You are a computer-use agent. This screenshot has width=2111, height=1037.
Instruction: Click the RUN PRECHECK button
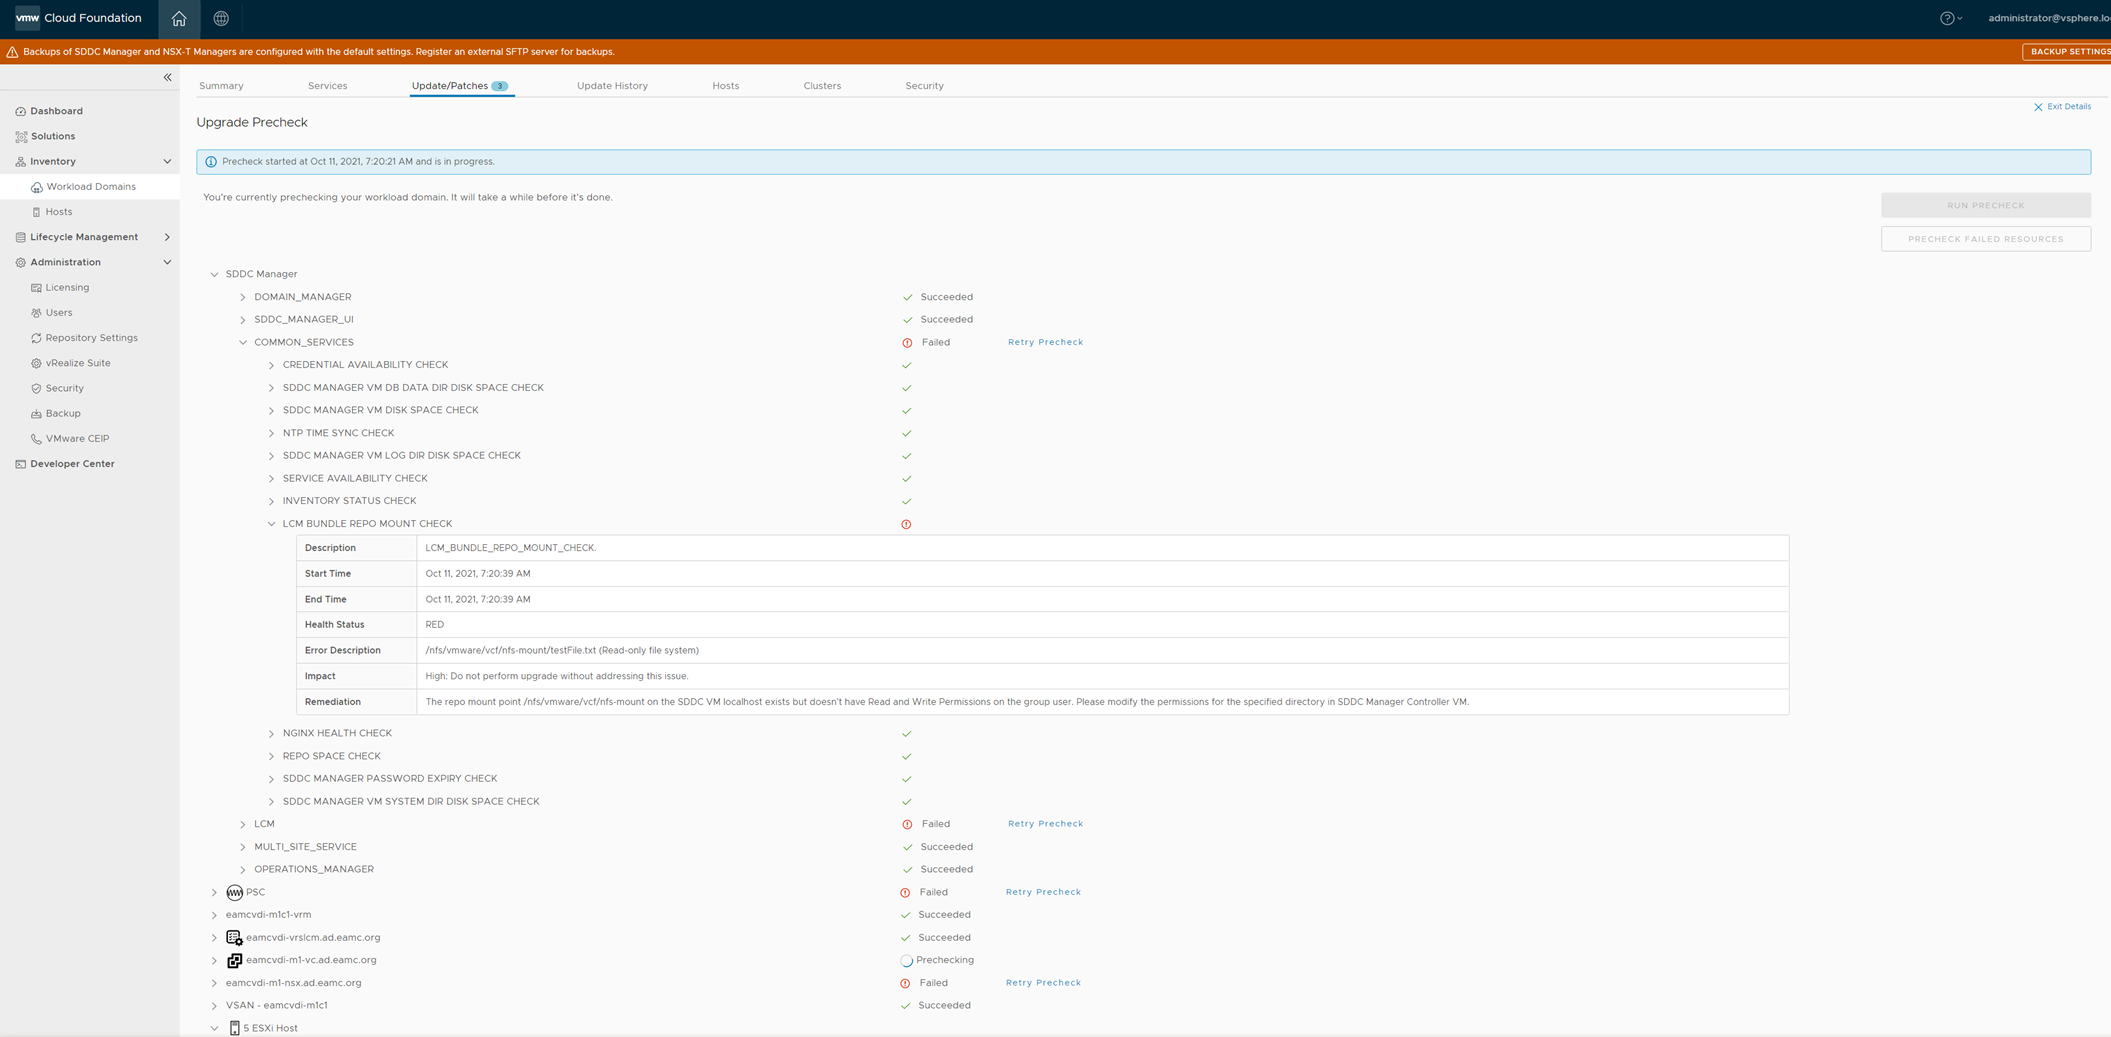coord(1985,205)
